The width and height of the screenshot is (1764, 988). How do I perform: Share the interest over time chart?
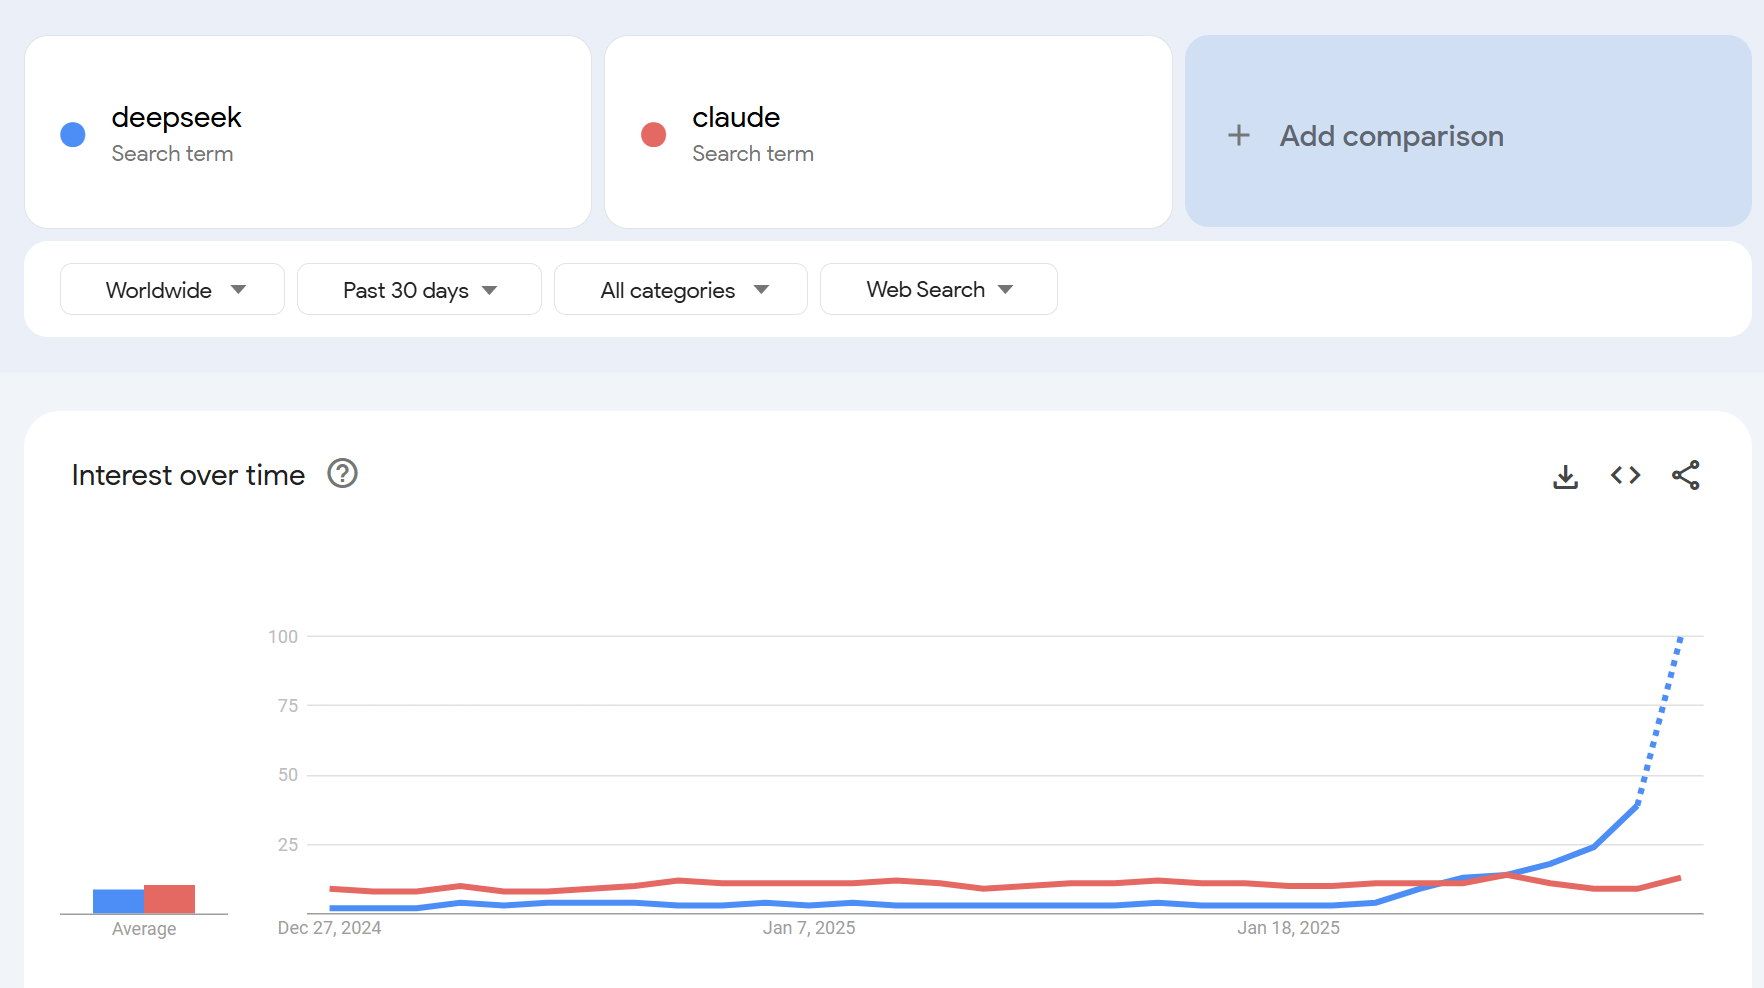pyautogui.click(x=1686, y=475)
